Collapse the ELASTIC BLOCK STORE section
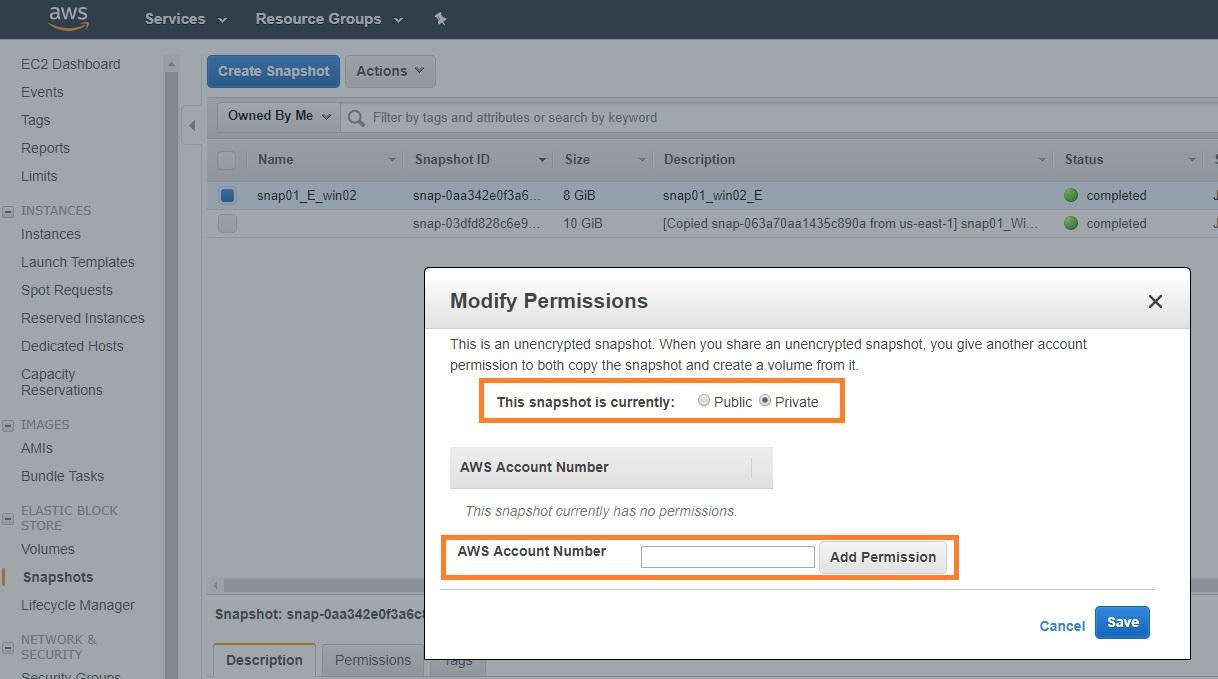The height and width of the screenshot is (679, 1218). (x=8, y=518)
